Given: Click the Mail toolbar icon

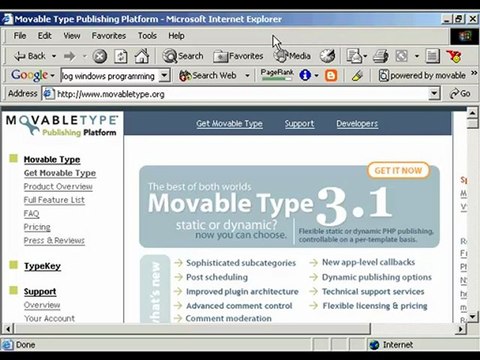Looking at the screenshot, I should point(354,56).
